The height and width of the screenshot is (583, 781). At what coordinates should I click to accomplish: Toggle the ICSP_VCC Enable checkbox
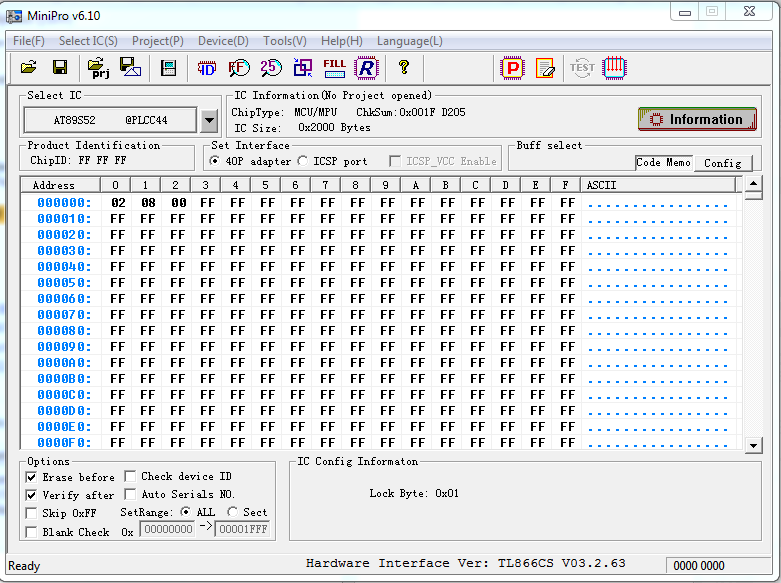click(x=395, y=161)
